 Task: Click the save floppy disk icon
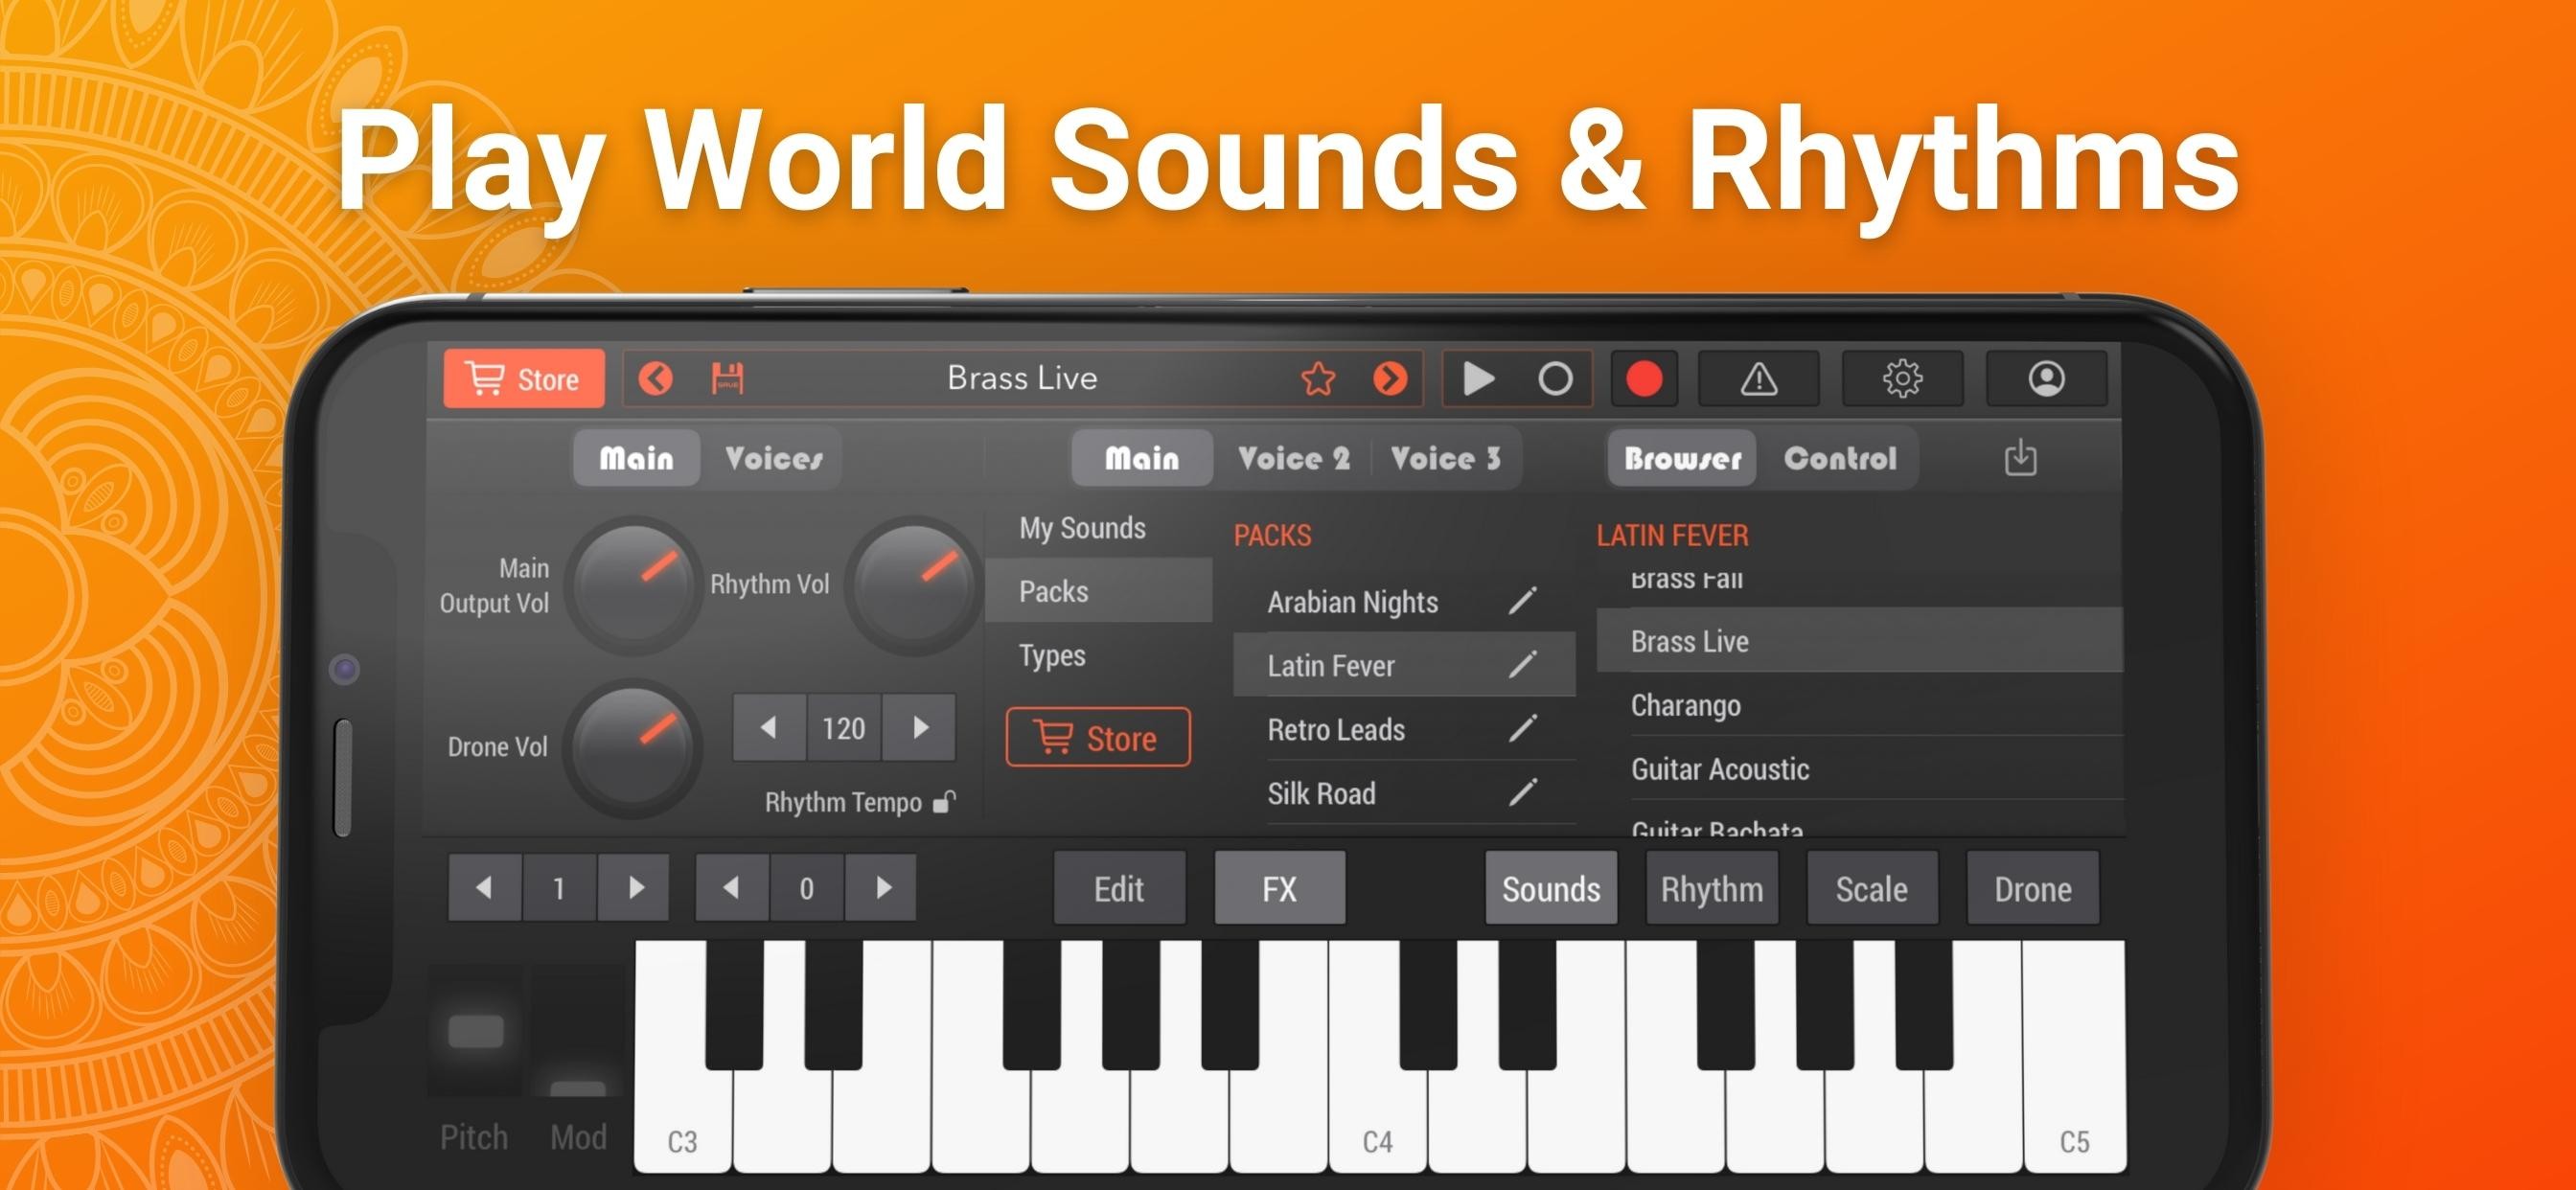727,379
